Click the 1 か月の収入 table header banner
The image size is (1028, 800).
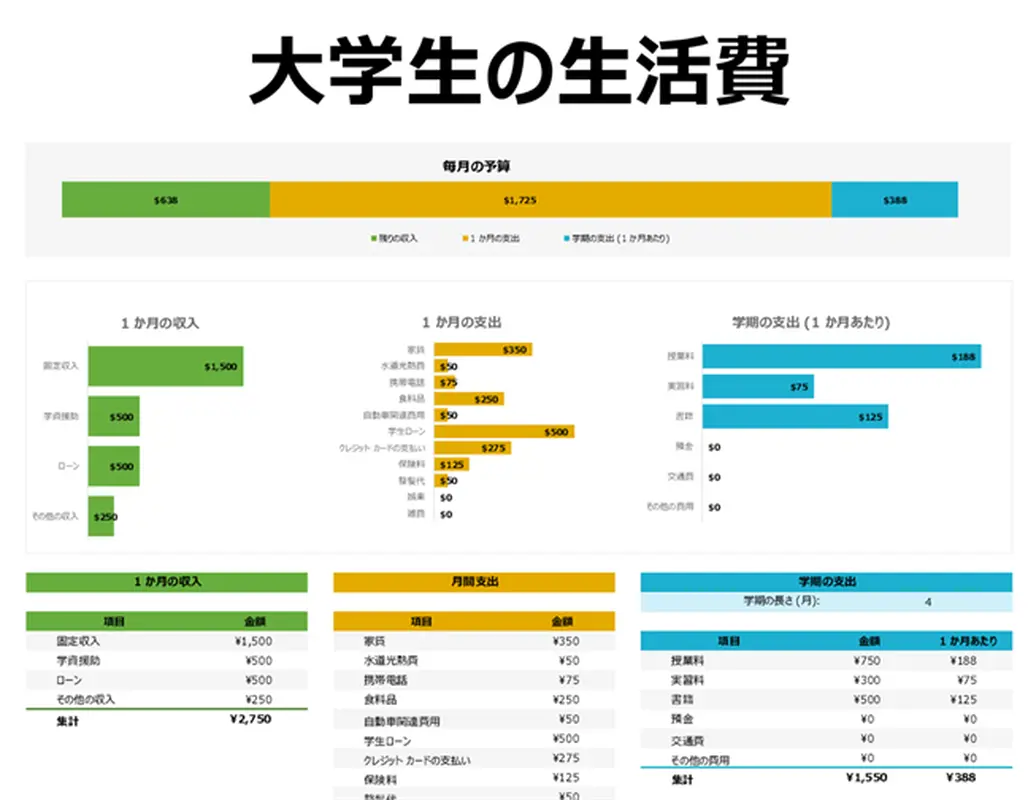pyautogui.click(x=166, y=581)
